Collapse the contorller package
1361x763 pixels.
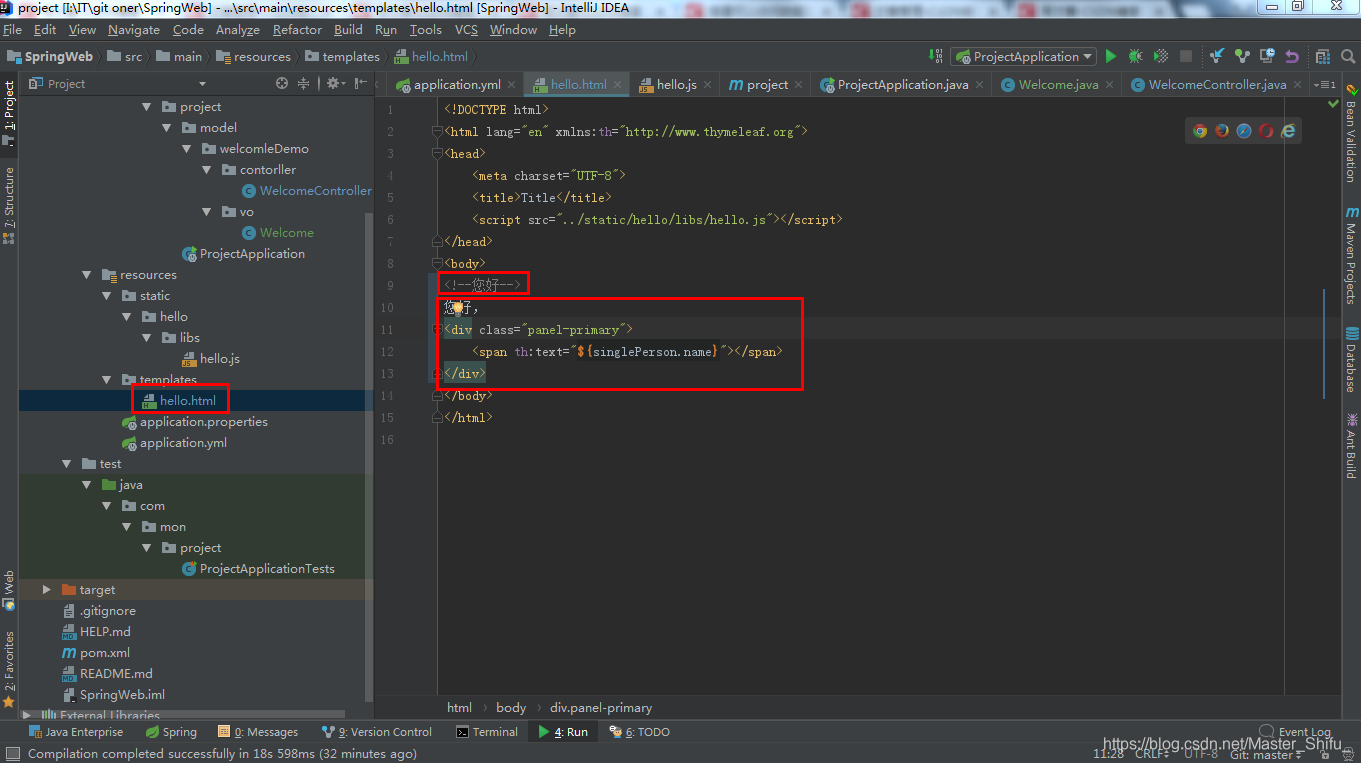[207, 170]
